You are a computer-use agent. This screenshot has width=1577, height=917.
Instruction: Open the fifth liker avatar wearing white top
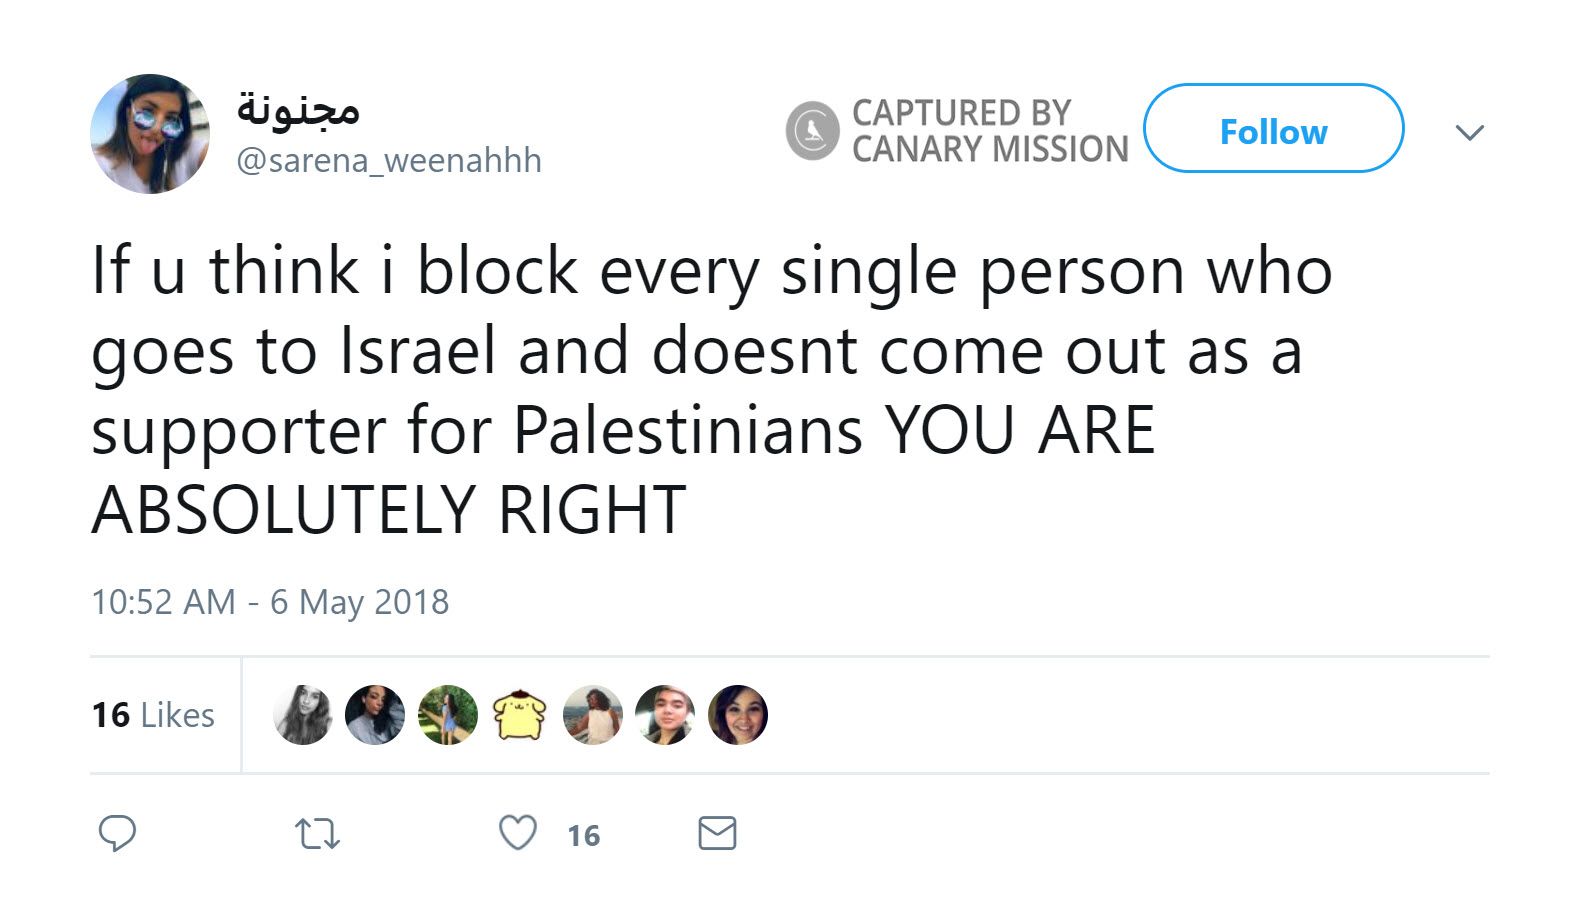[593, 715]
